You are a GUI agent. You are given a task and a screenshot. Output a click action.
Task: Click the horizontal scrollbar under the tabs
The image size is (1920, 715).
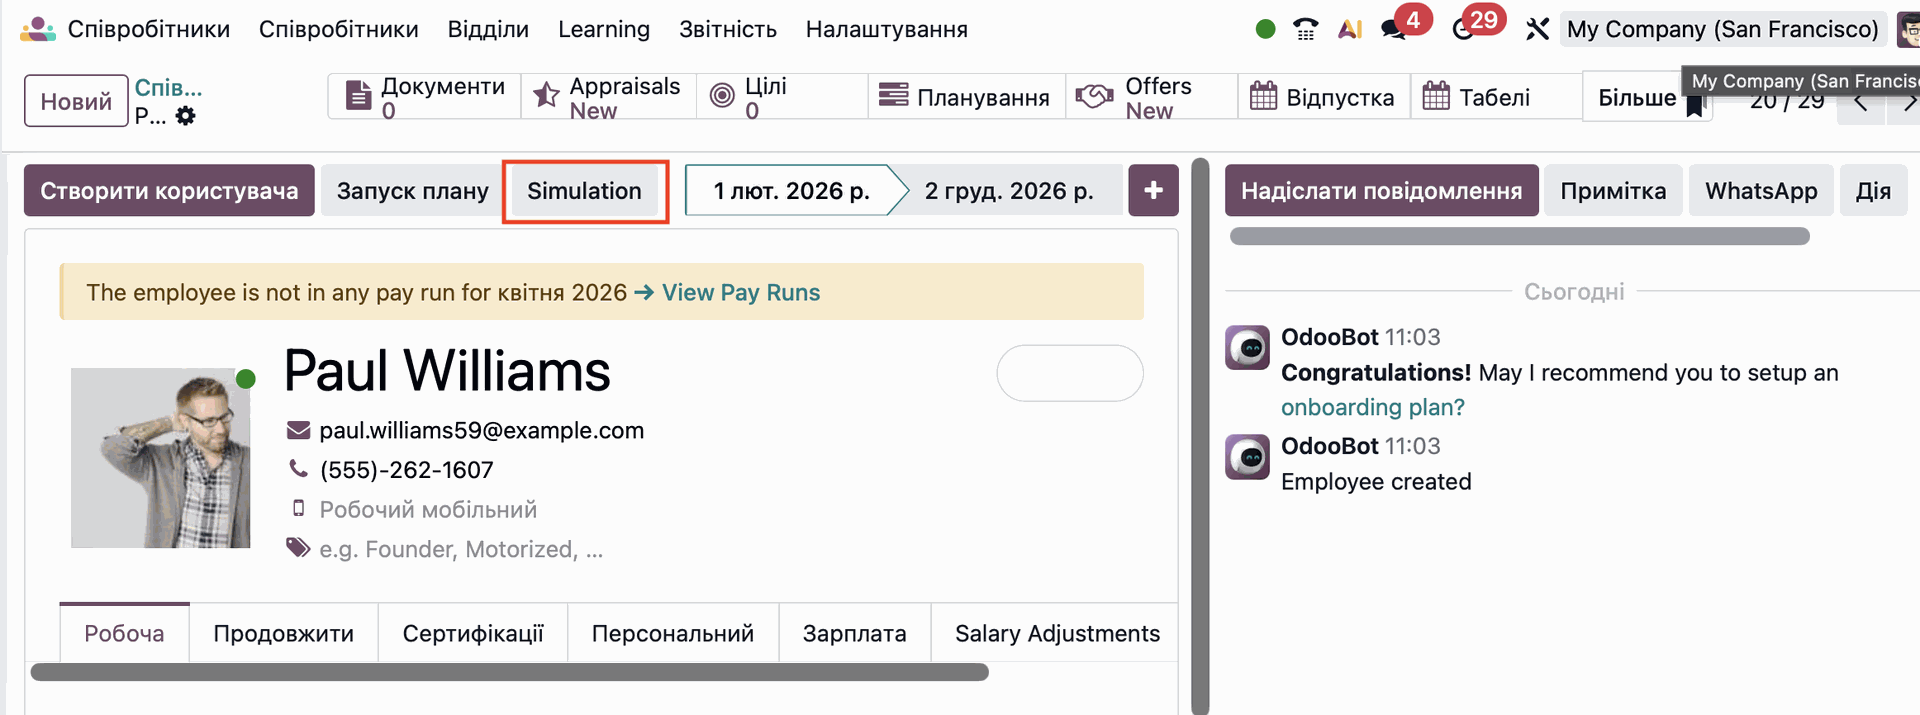click(x=510, y=672)
